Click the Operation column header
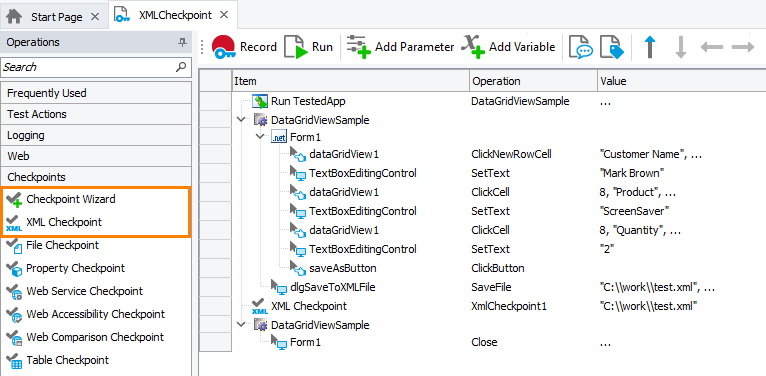766x376 pixels. [x=533, y=81]
